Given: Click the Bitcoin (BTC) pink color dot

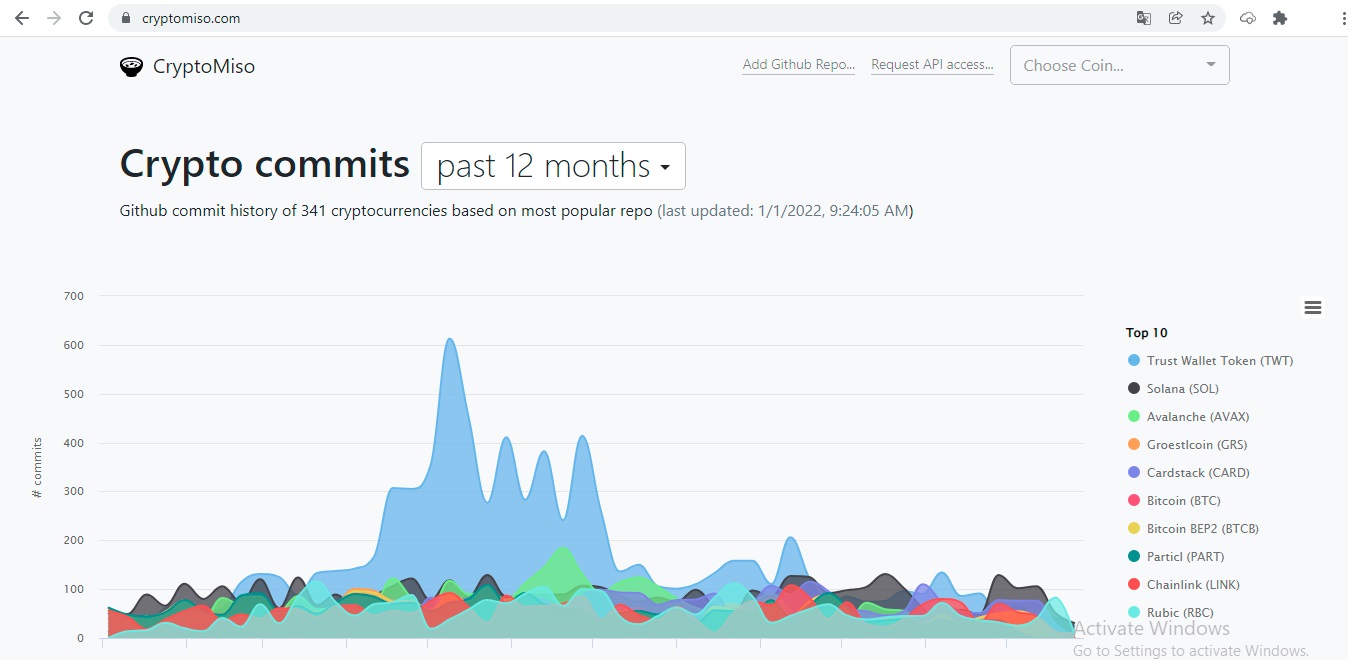Looking at the screenshot, I should coord(1134,501).
